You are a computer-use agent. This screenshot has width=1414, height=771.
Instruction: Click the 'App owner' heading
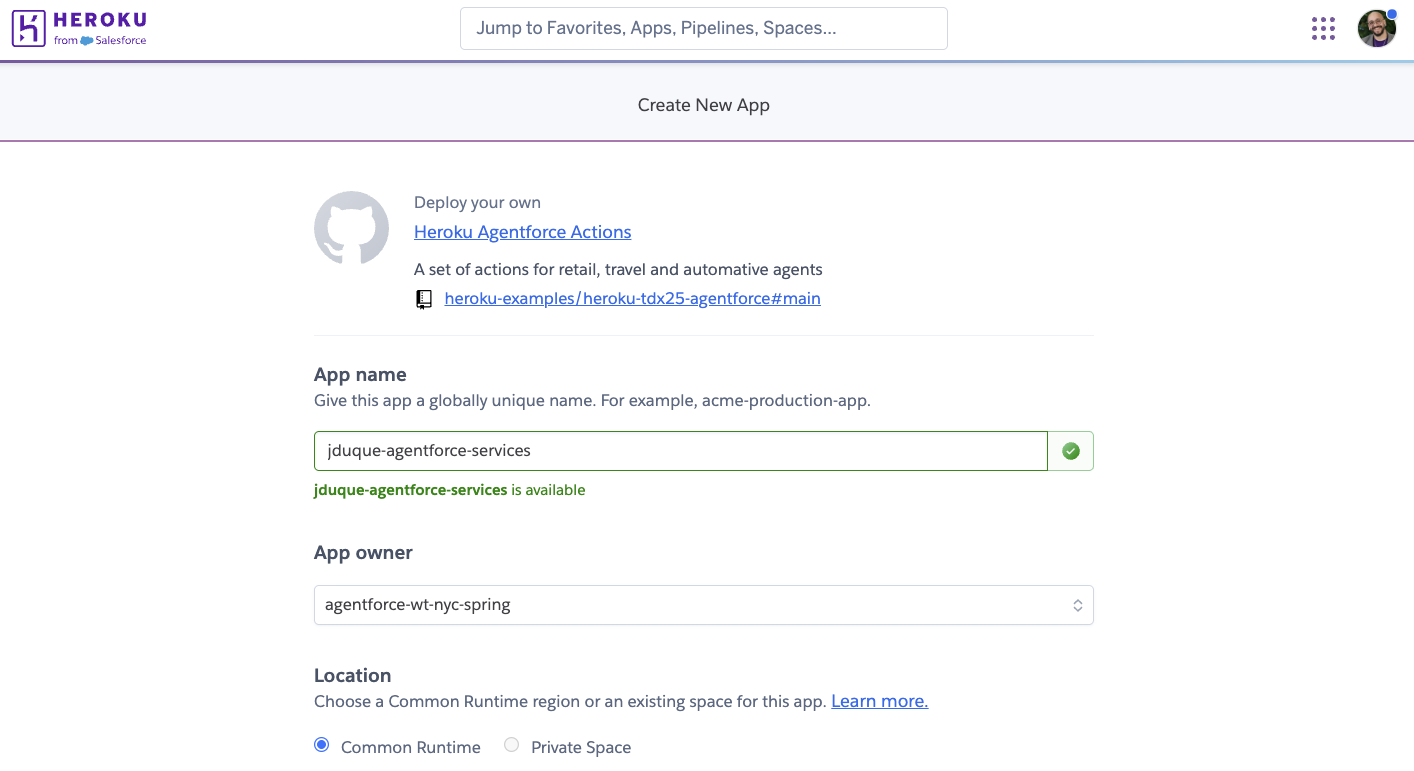point(363,553)
